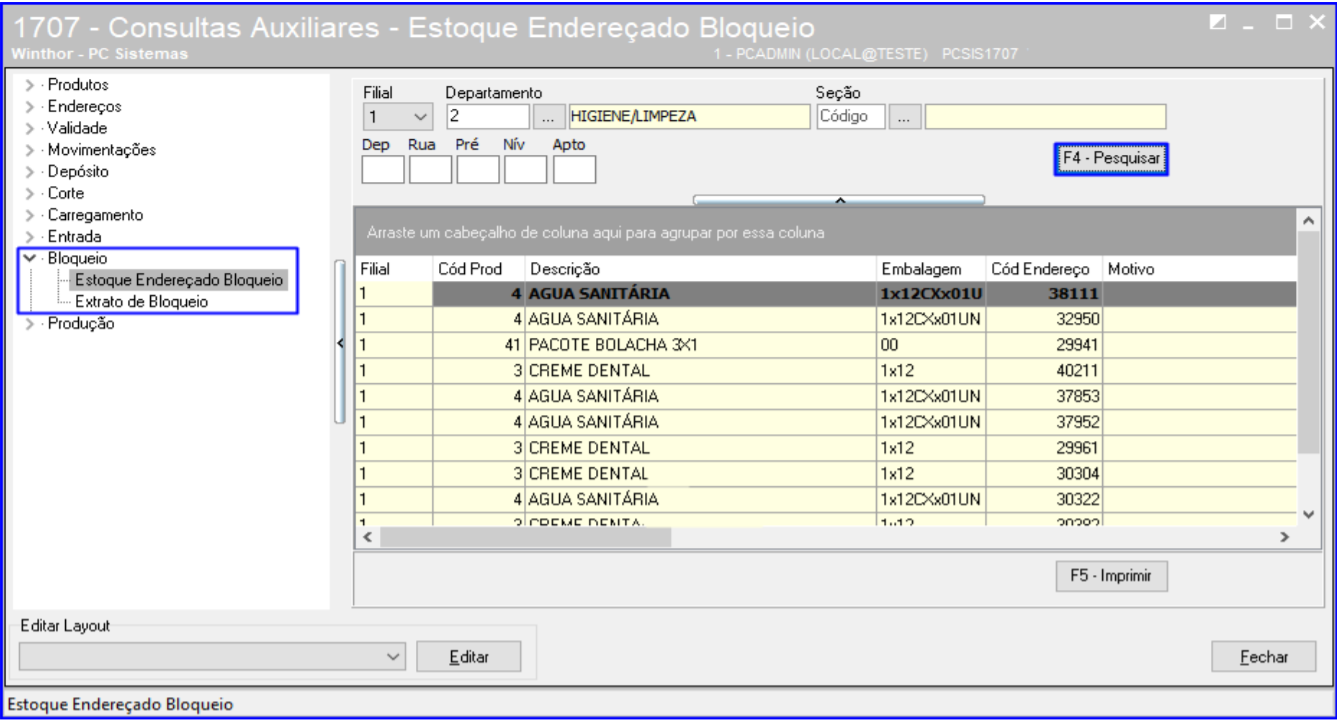Click the Nív address field
1337x723 pixels.
coord(526,170)
